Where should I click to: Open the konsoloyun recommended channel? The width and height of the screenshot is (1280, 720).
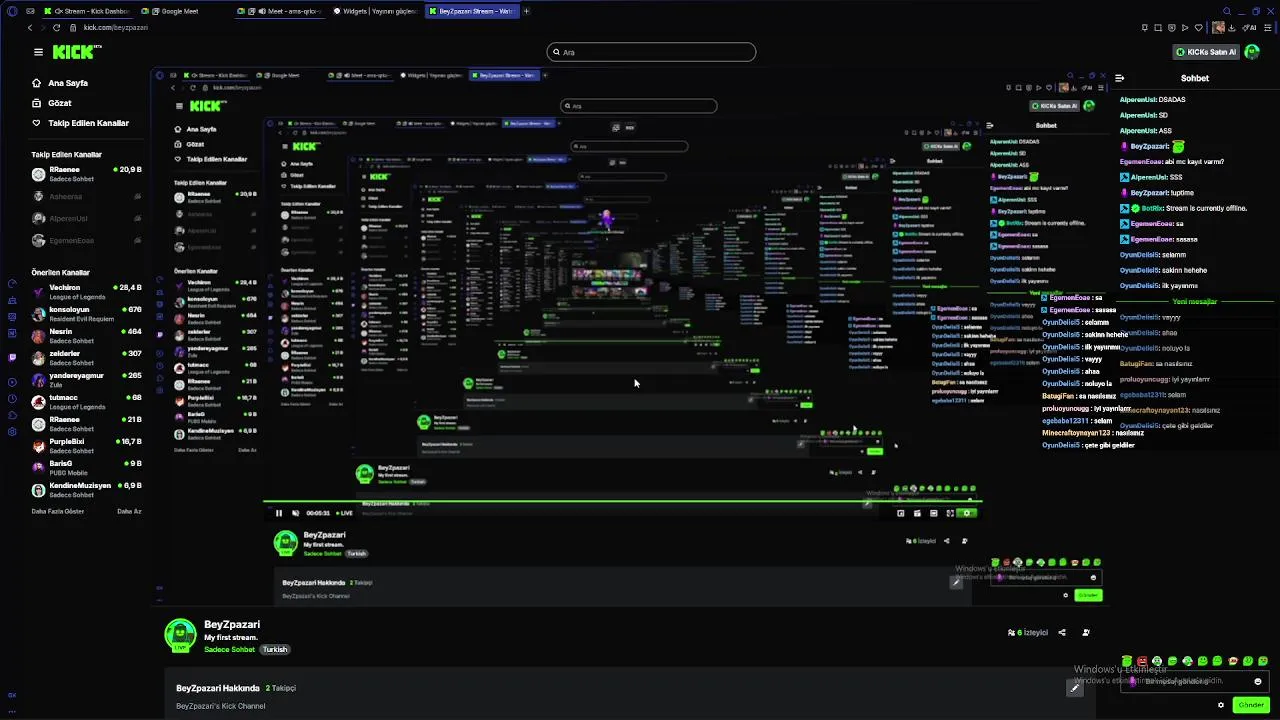[x=88, y=313]
